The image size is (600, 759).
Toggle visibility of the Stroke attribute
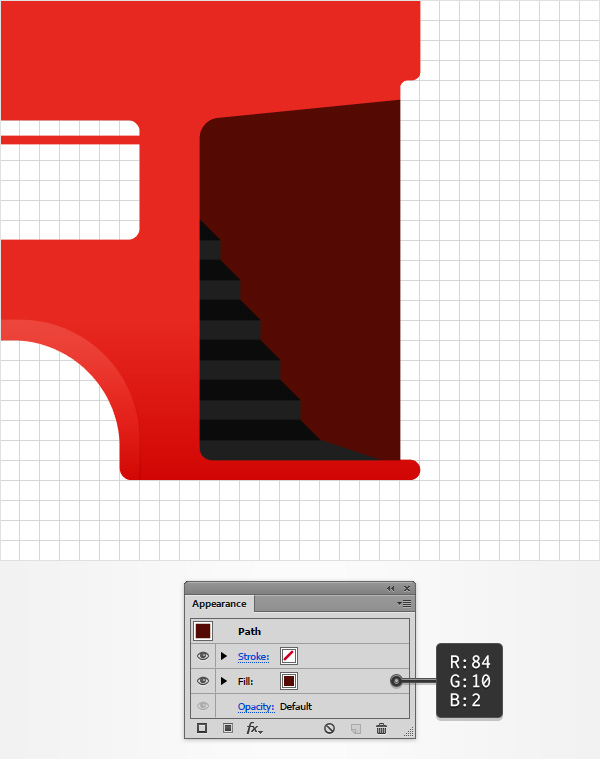pos(203,656)
